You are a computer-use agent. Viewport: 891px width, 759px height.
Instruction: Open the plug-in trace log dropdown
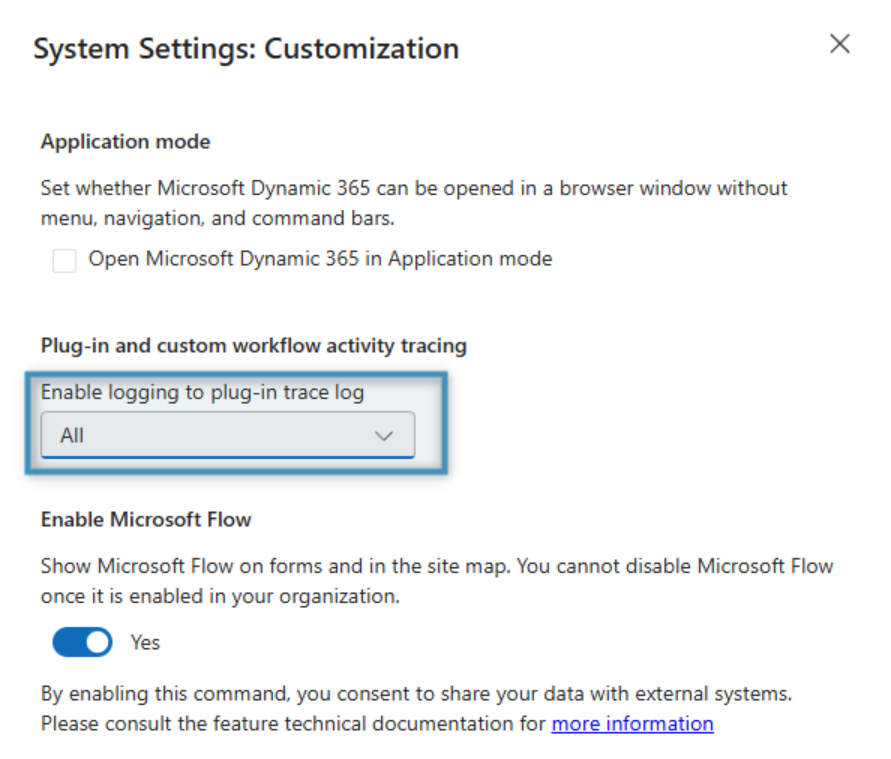coord(228,435)
